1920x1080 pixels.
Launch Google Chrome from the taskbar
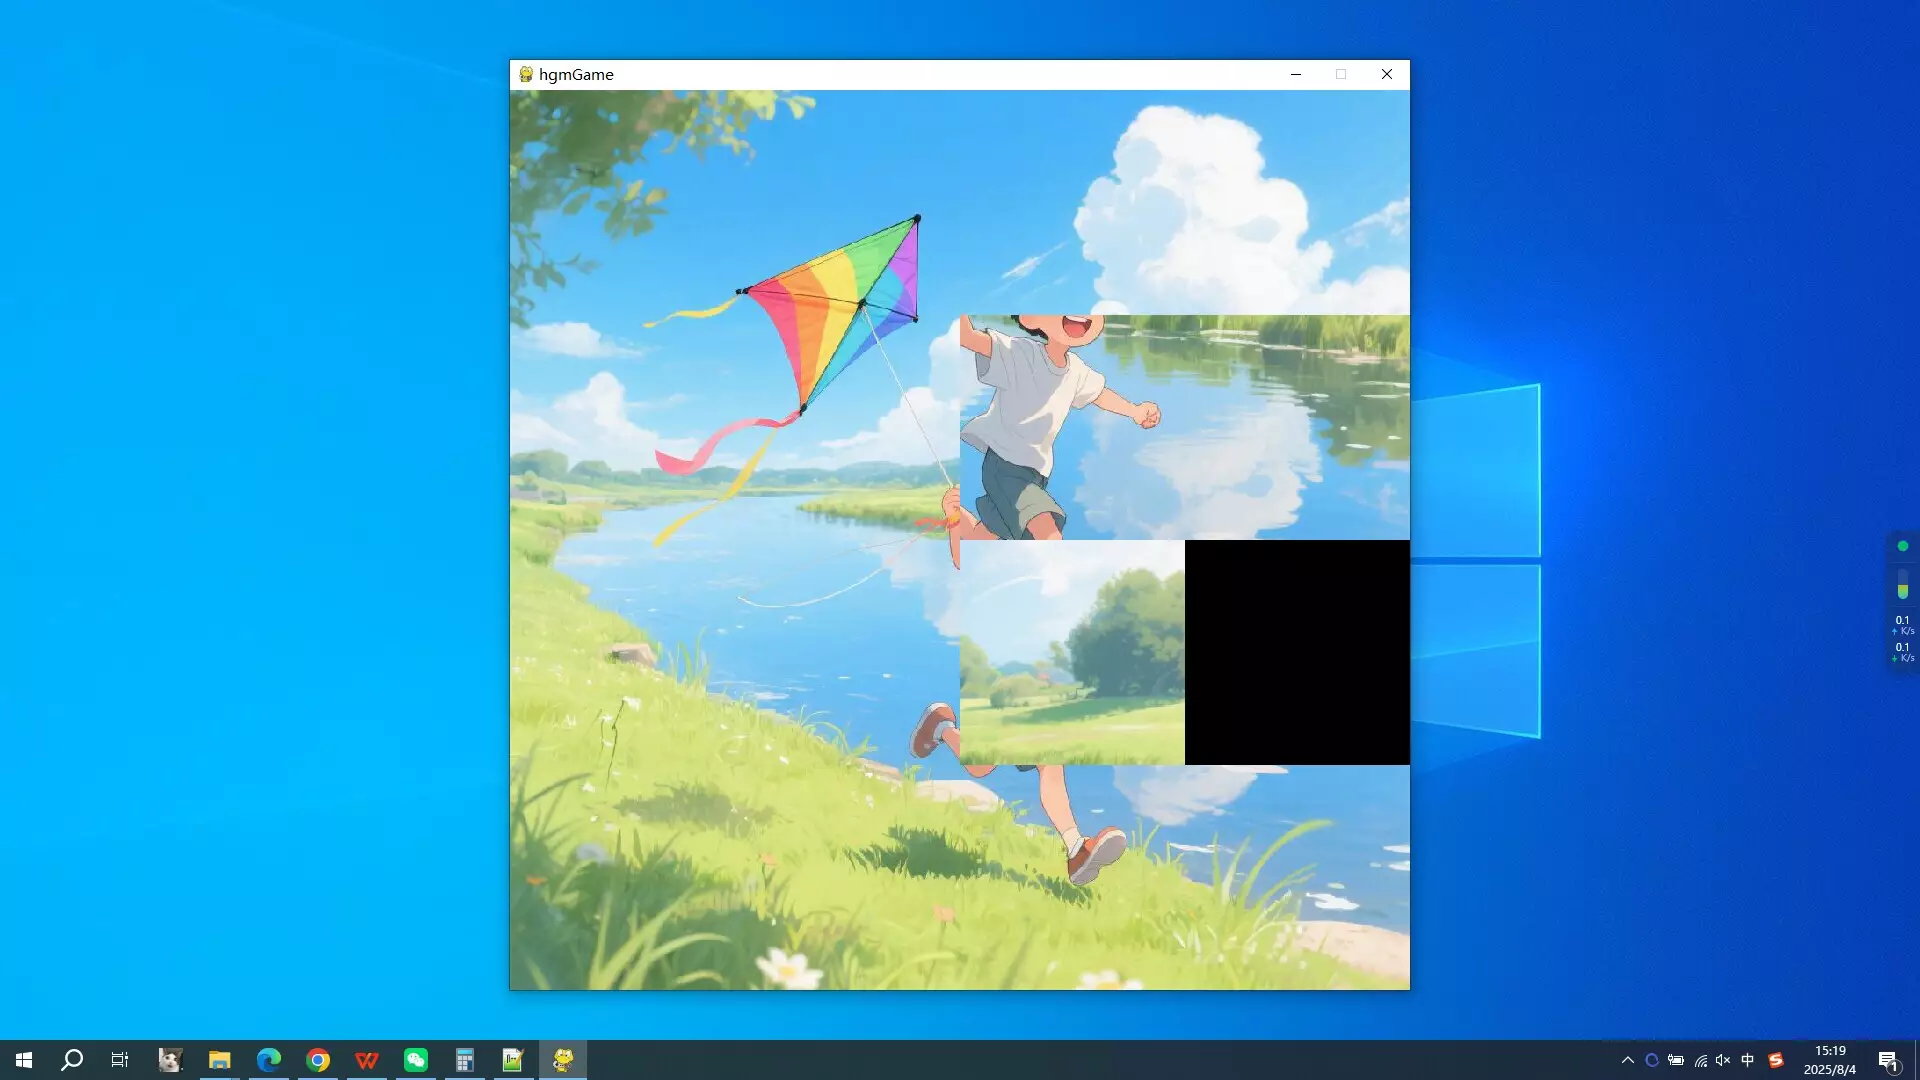318,1059
